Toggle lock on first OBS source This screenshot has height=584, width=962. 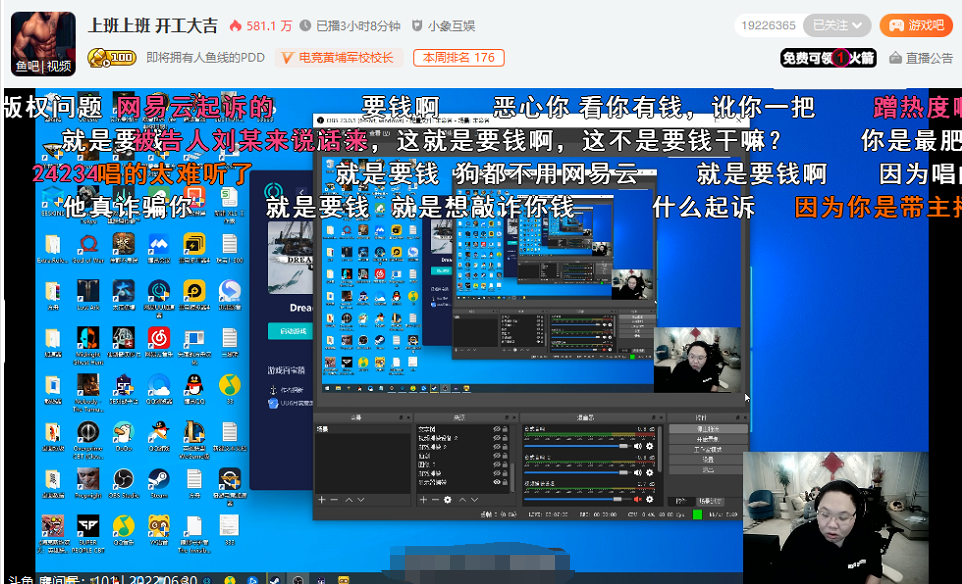click(505, 429)
